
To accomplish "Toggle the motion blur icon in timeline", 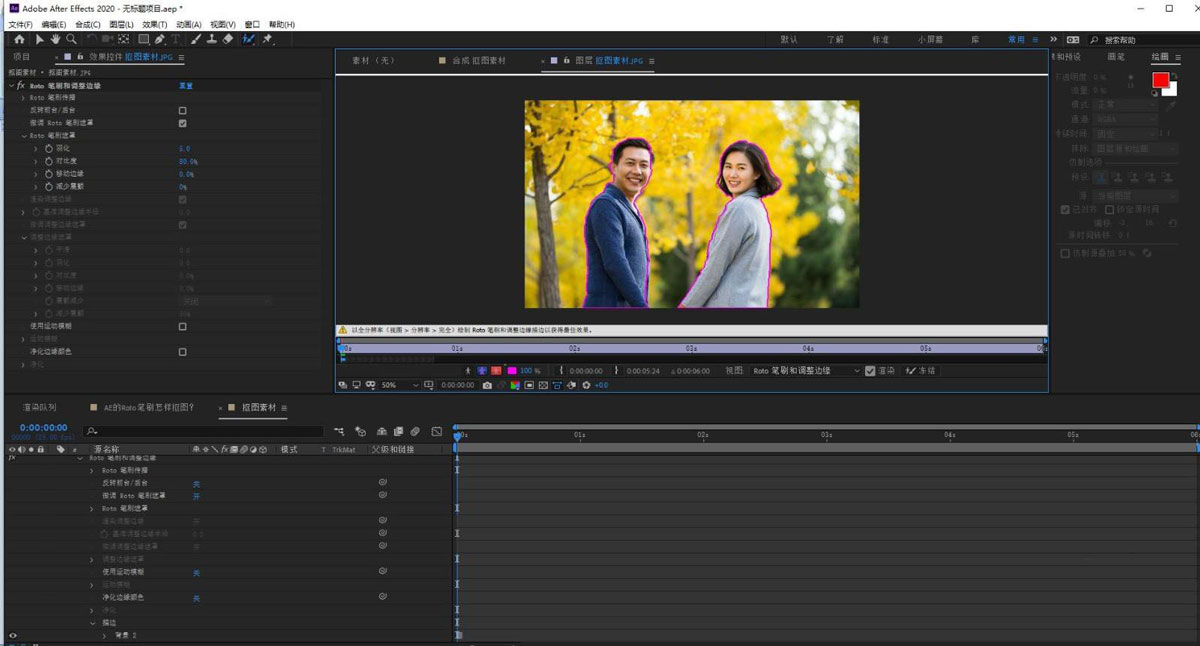I will coord(415,432).
